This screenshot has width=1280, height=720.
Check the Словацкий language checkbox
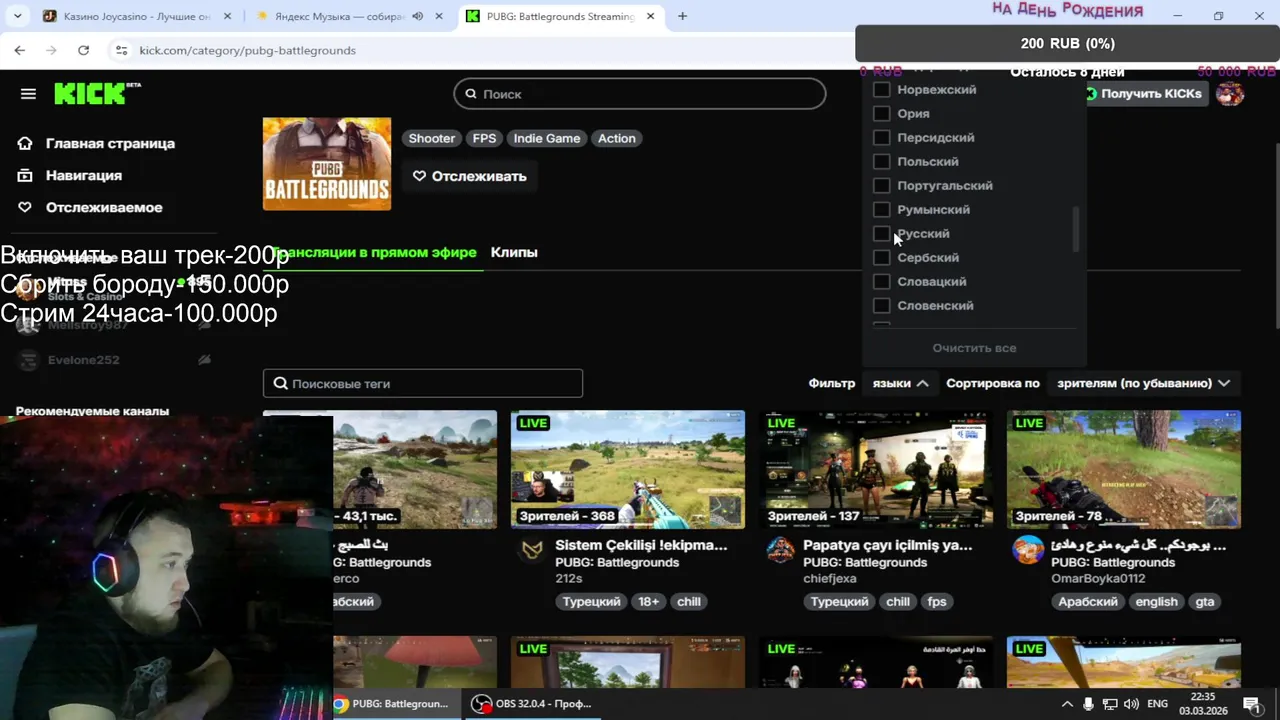[x=881, y=282]
